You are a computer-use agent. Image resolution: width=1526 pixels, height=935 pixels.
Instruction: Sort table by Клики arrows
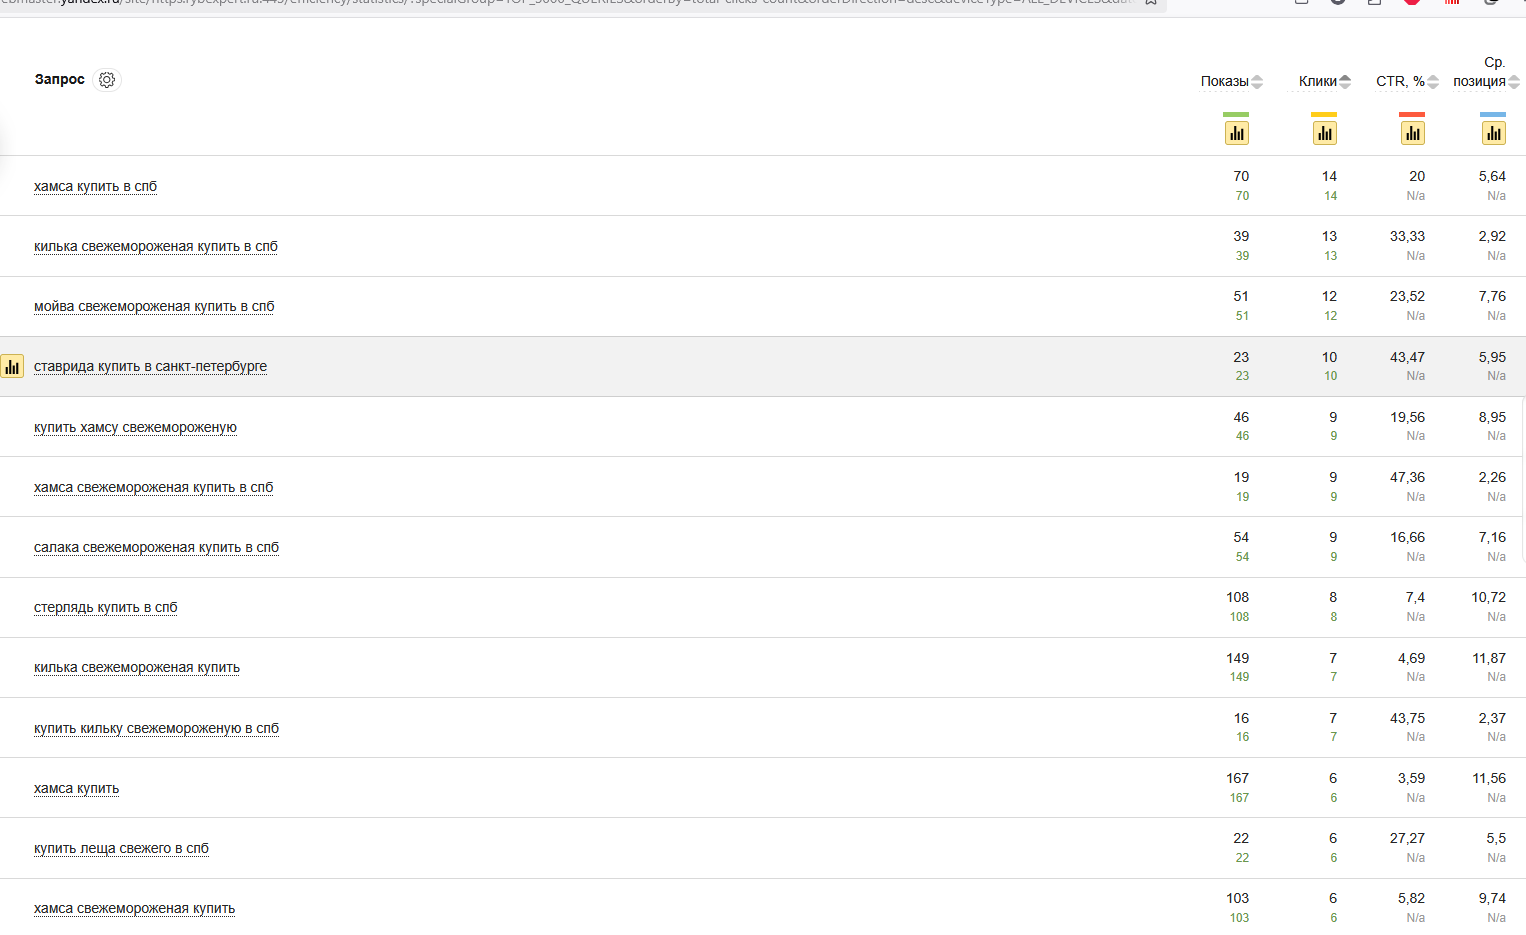point(1345,82)
